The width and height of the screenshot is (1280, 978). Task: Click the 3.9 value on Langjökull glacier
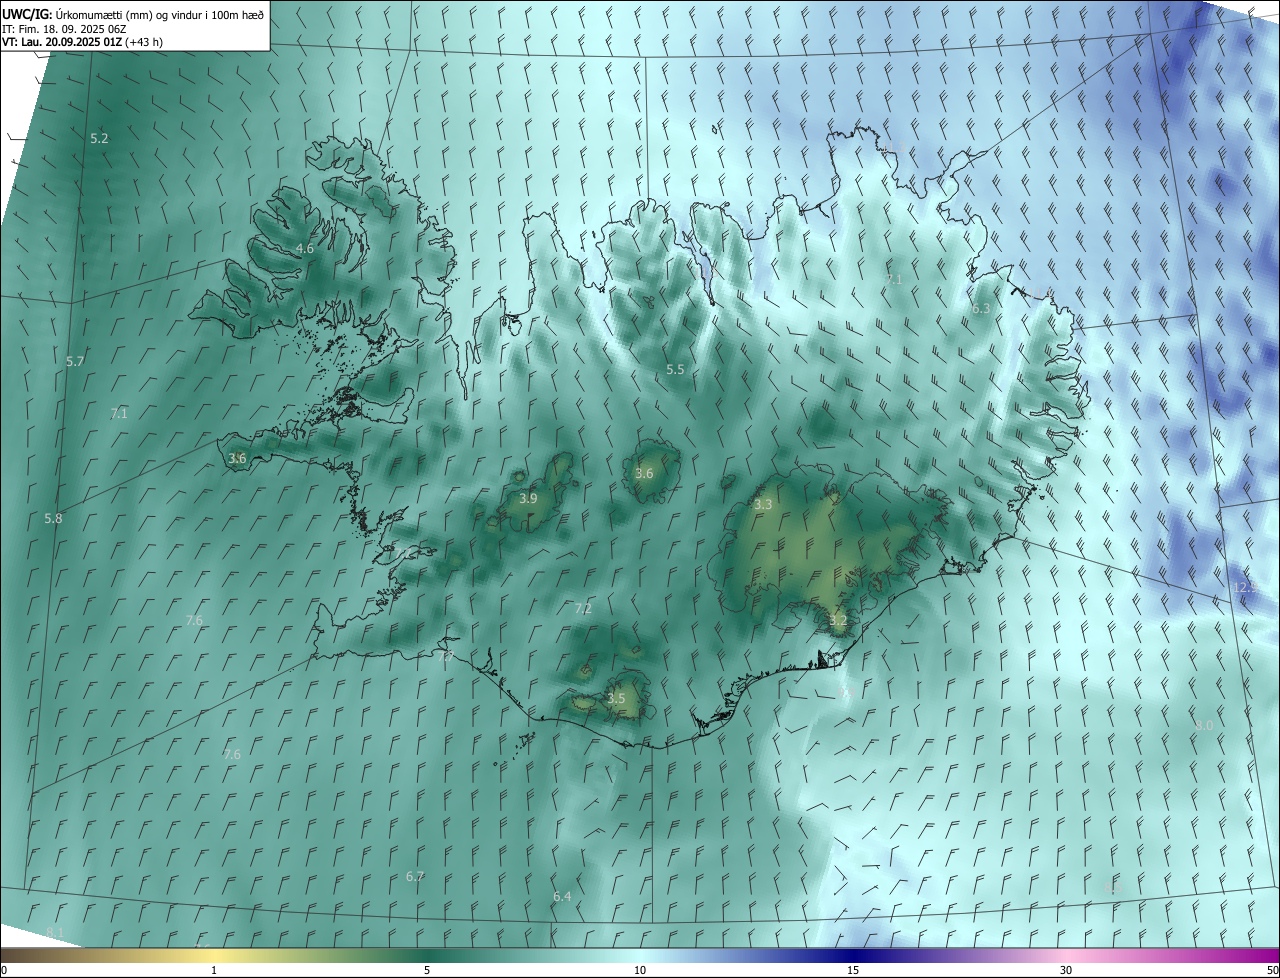point(528,498)
